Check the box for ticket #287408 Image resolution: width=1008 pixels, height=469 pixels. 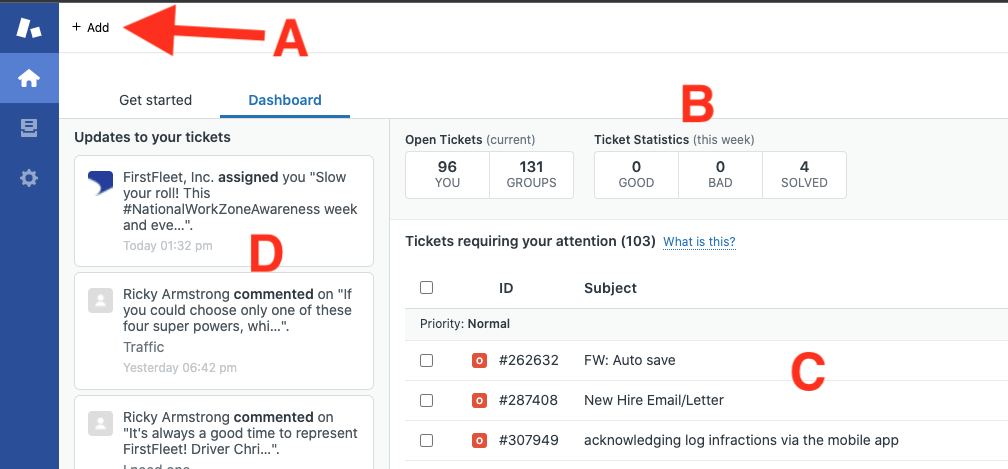(426, 401)
